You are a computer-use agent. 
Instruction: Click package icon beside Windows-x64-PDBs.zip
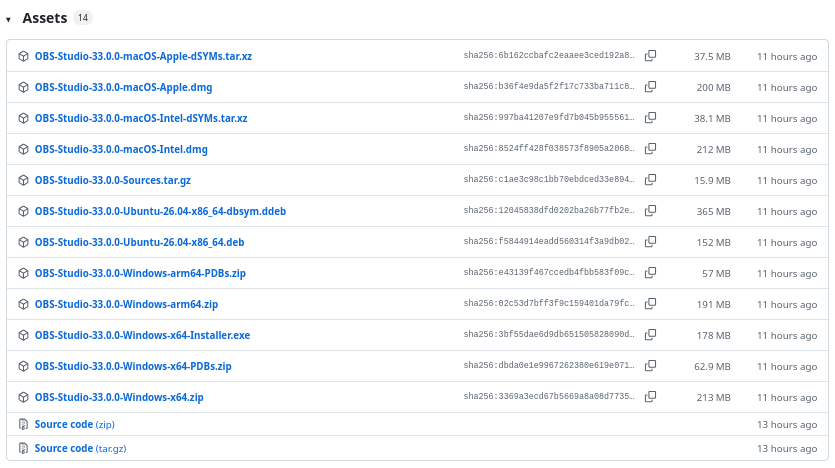[x=23, y=366]
